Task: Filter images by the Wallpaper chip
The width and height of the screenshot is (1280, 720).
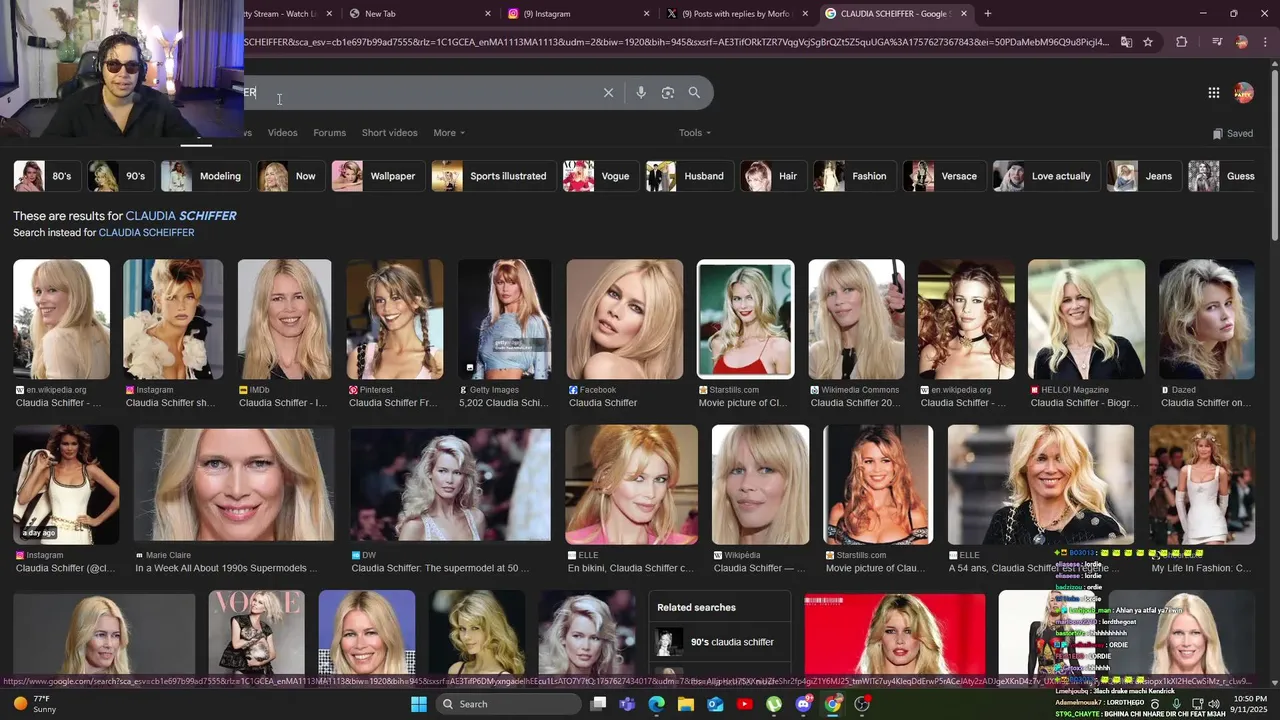Action: [x=377, y=176]
